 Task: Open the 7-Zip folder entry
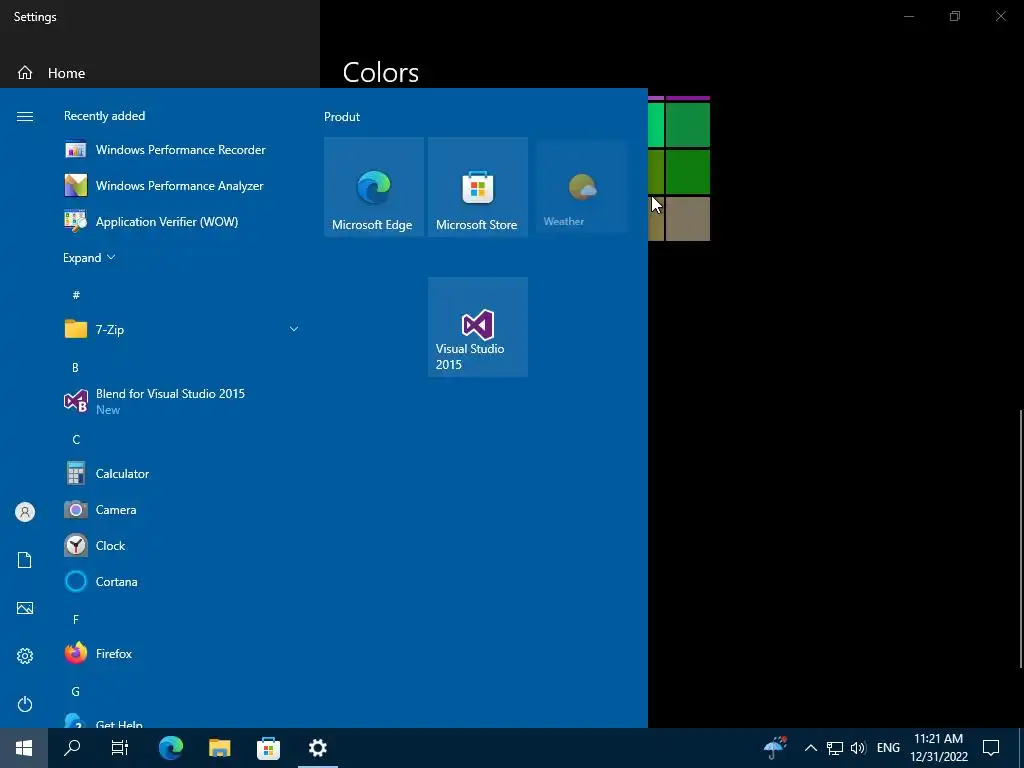point(182,329)
